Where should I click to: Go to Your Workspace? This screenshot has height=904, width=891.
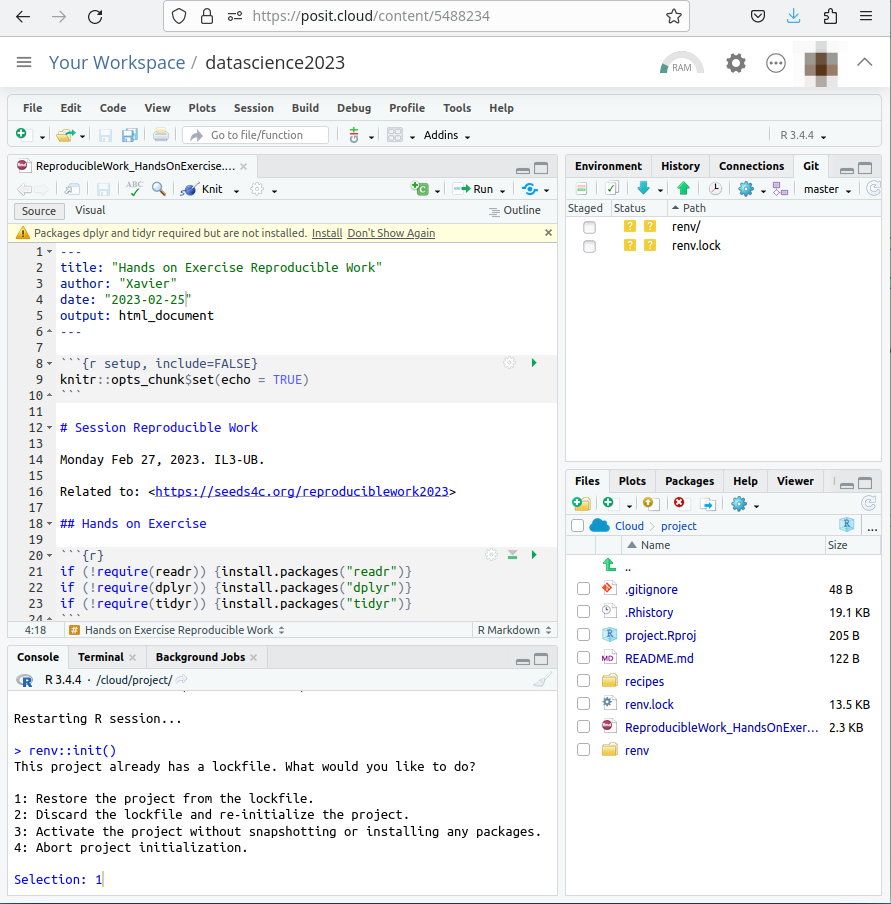117,62
